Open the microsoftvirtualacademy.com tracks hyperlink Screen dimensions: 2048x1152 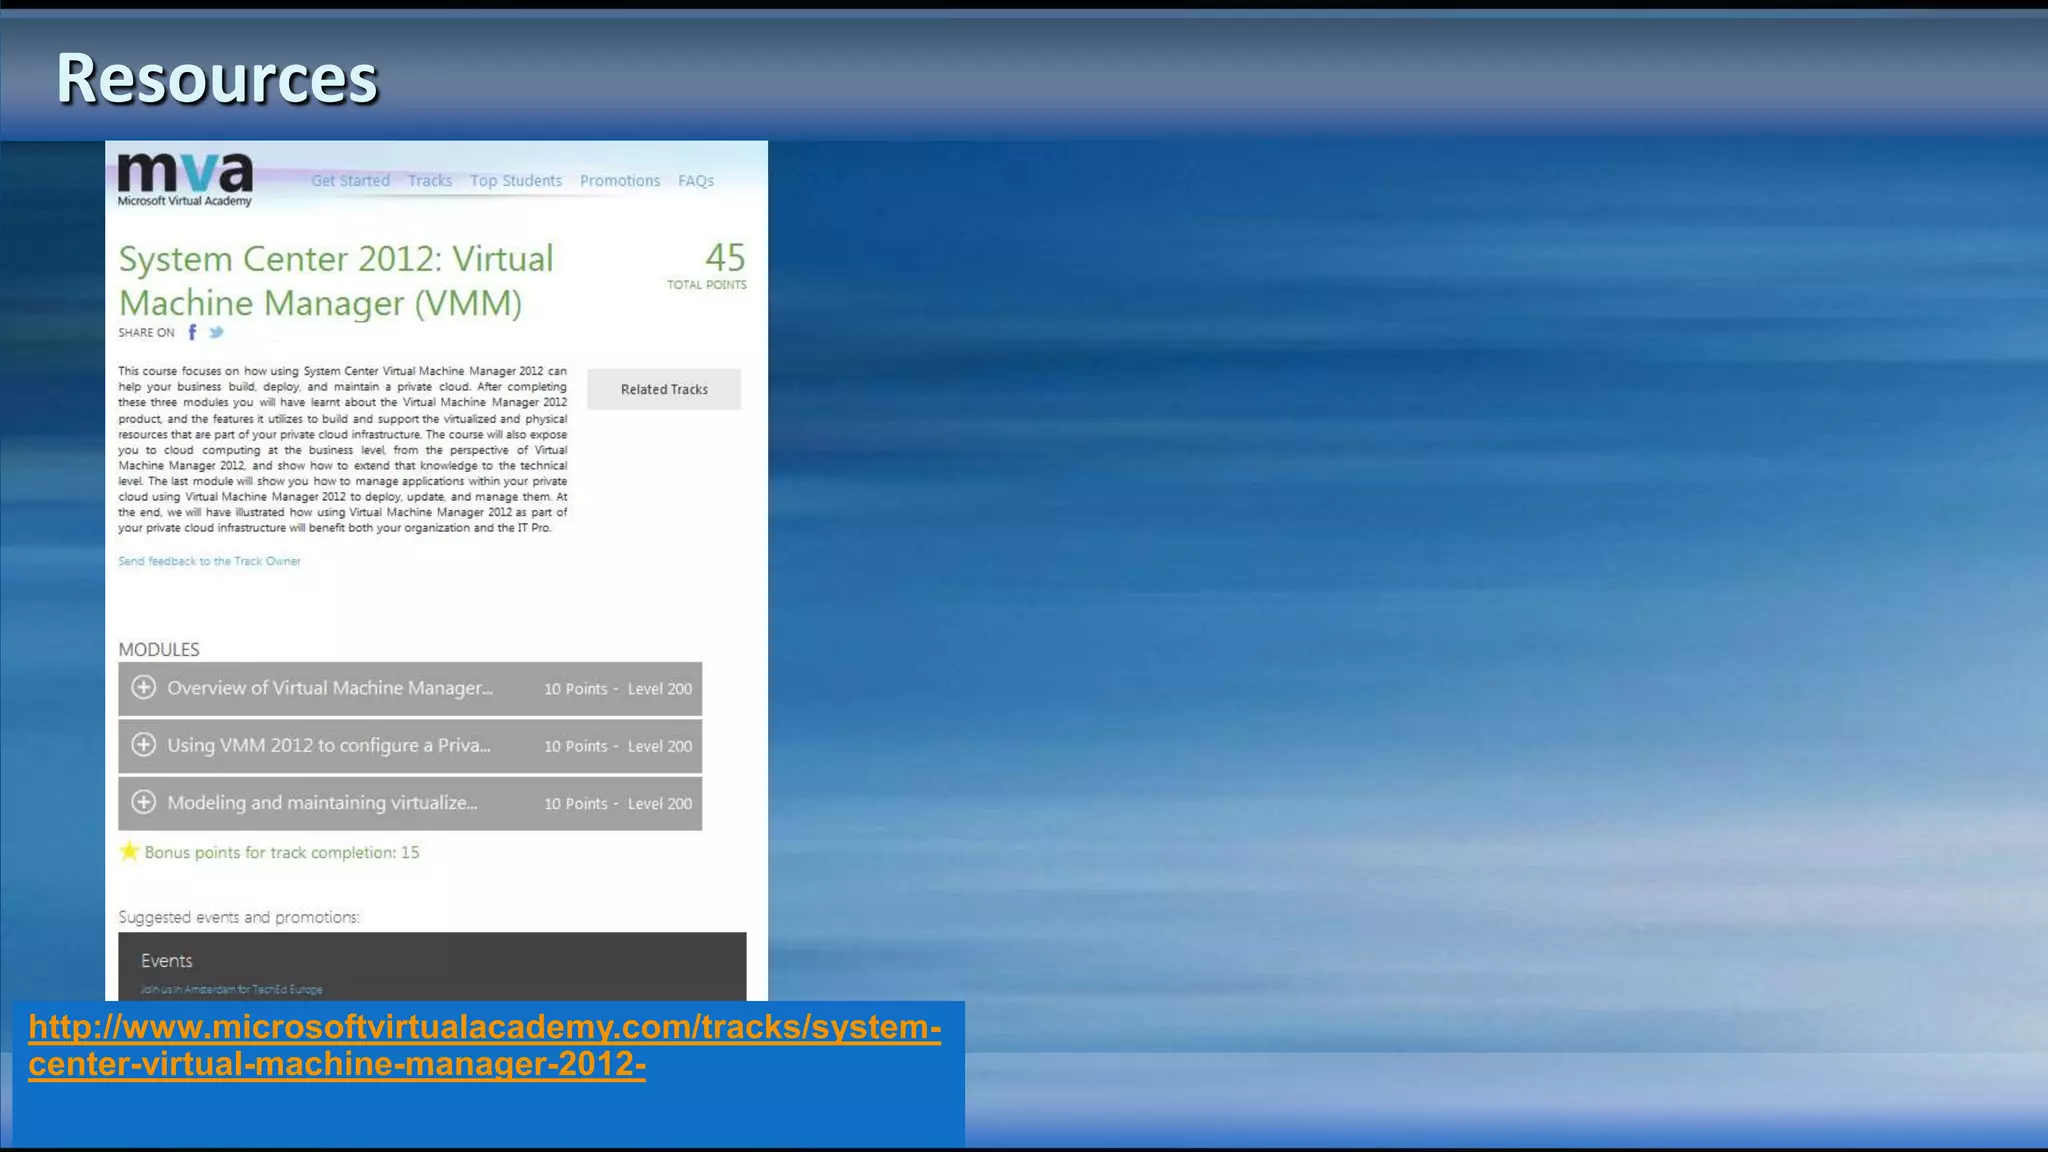point(484,1045)
